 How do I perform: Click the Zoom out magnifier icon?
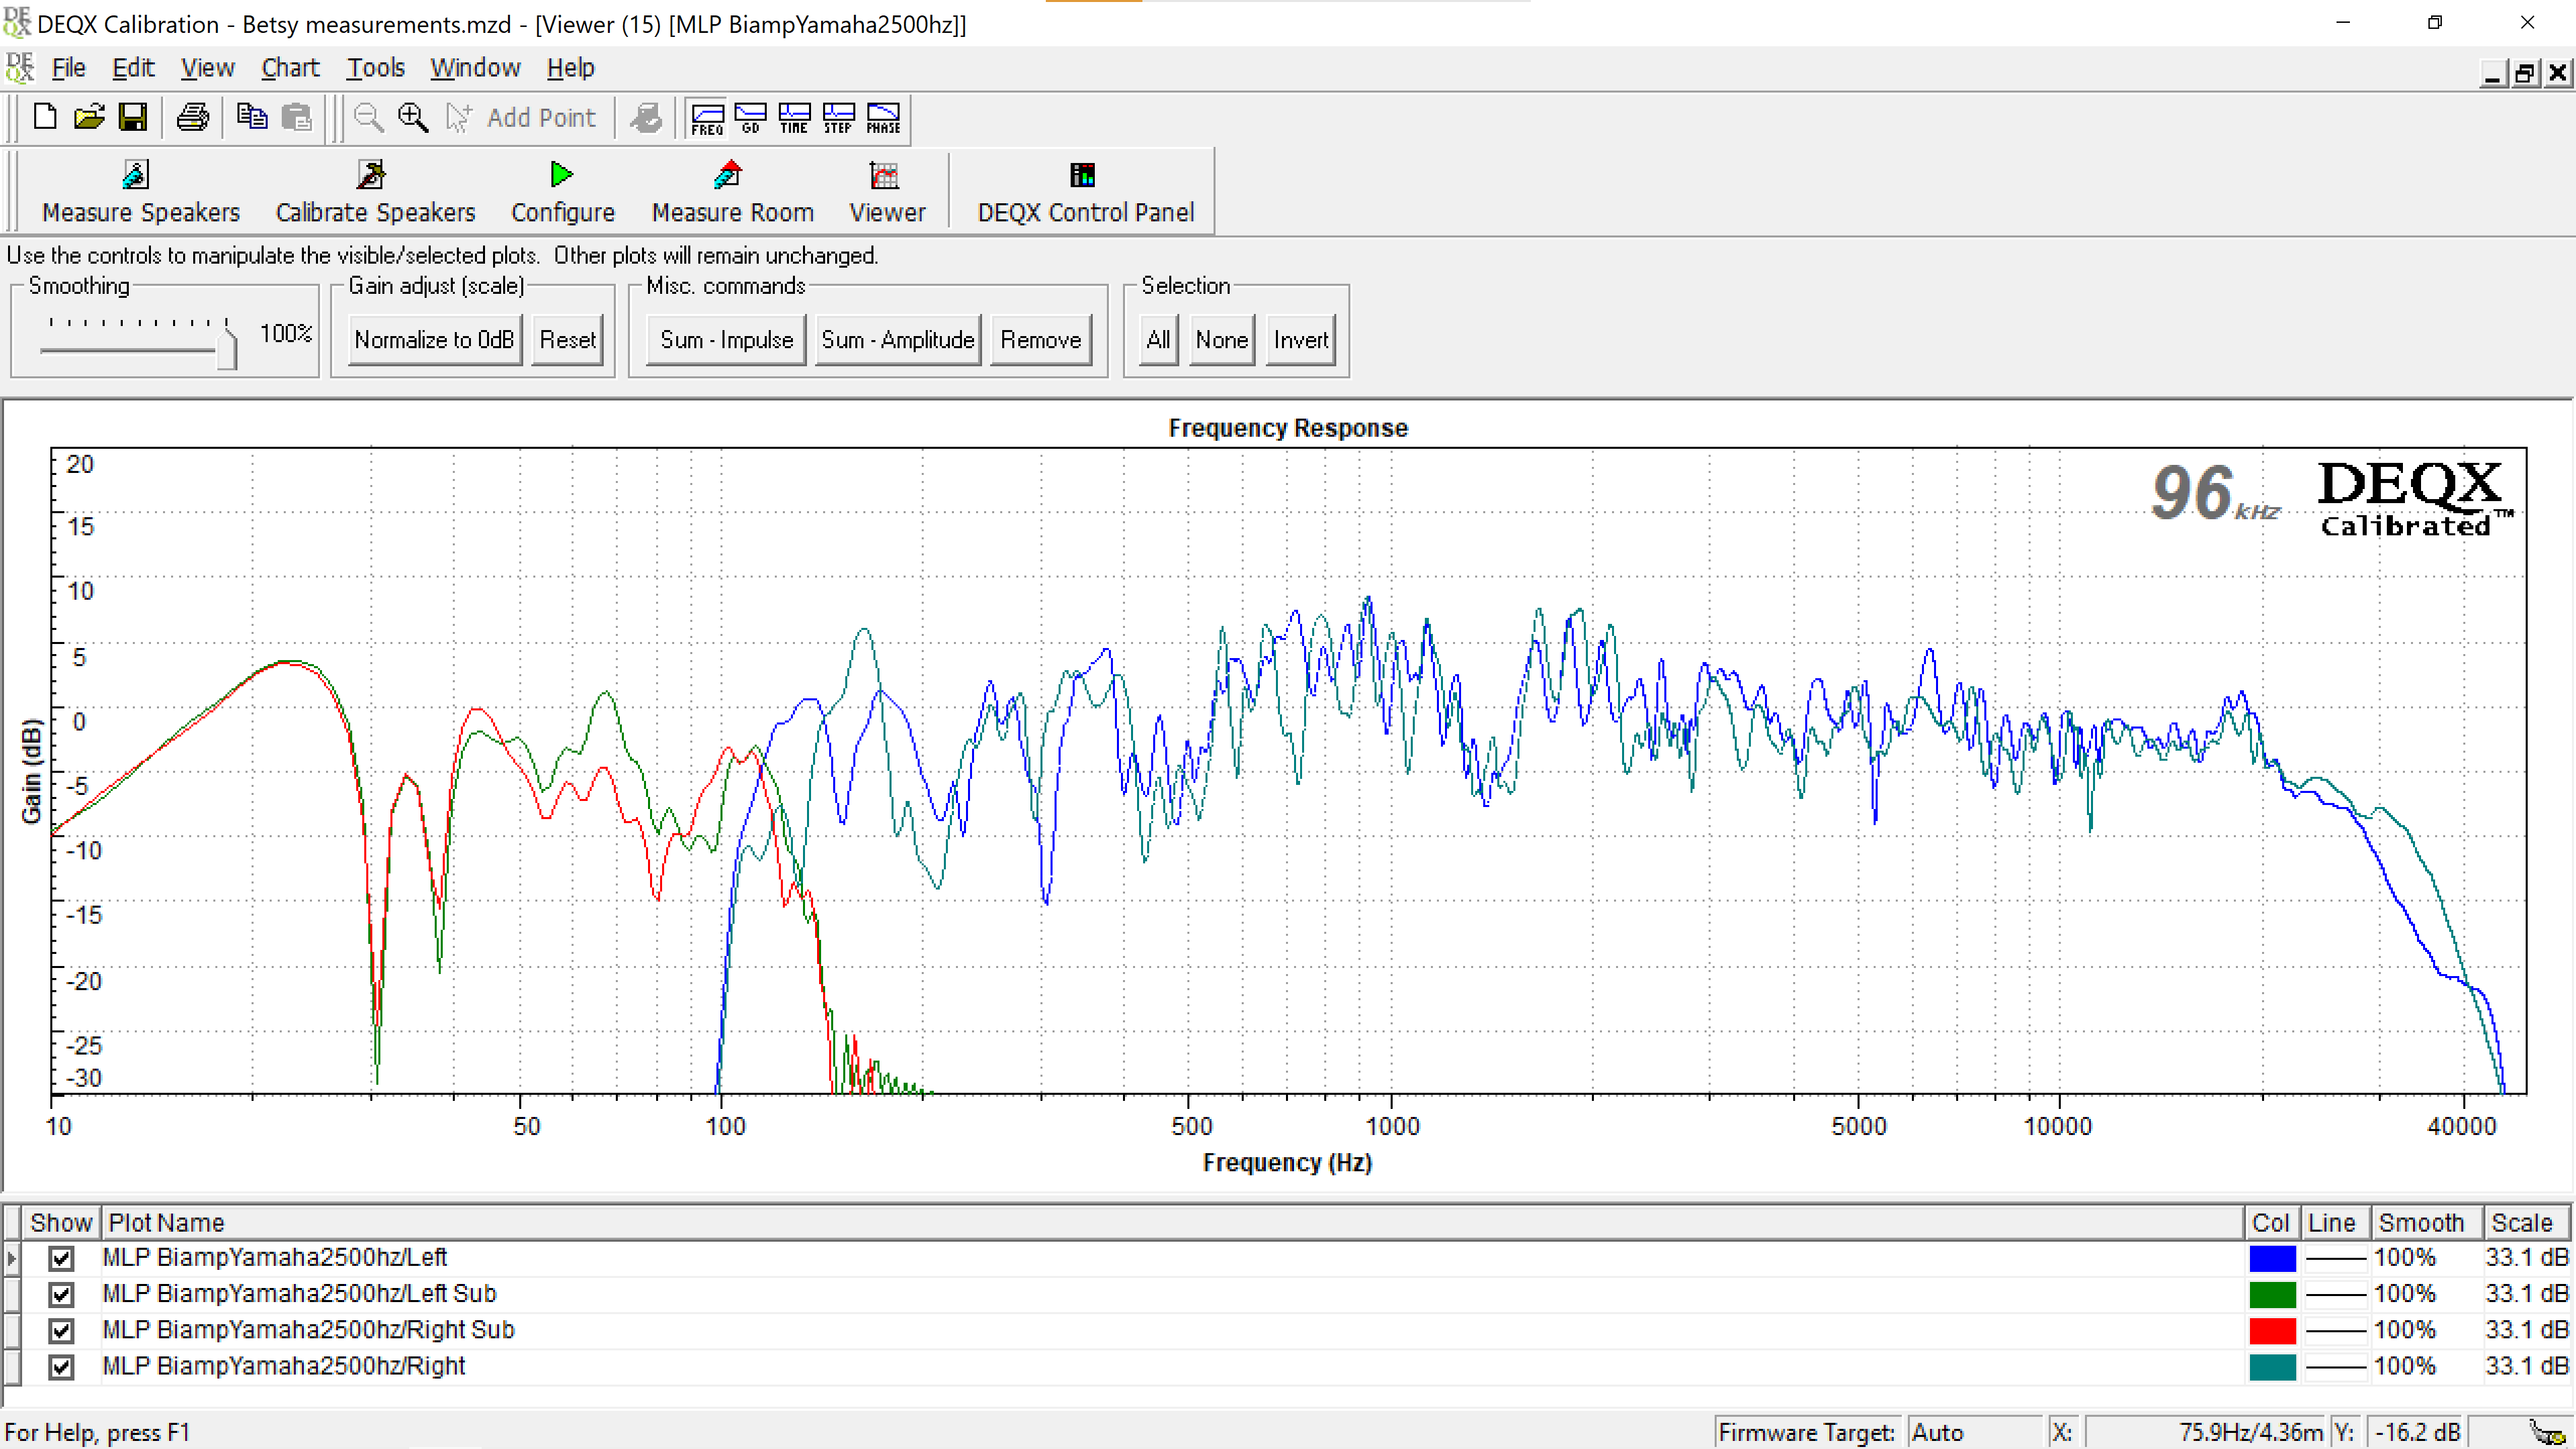click(x=369, y=118)
